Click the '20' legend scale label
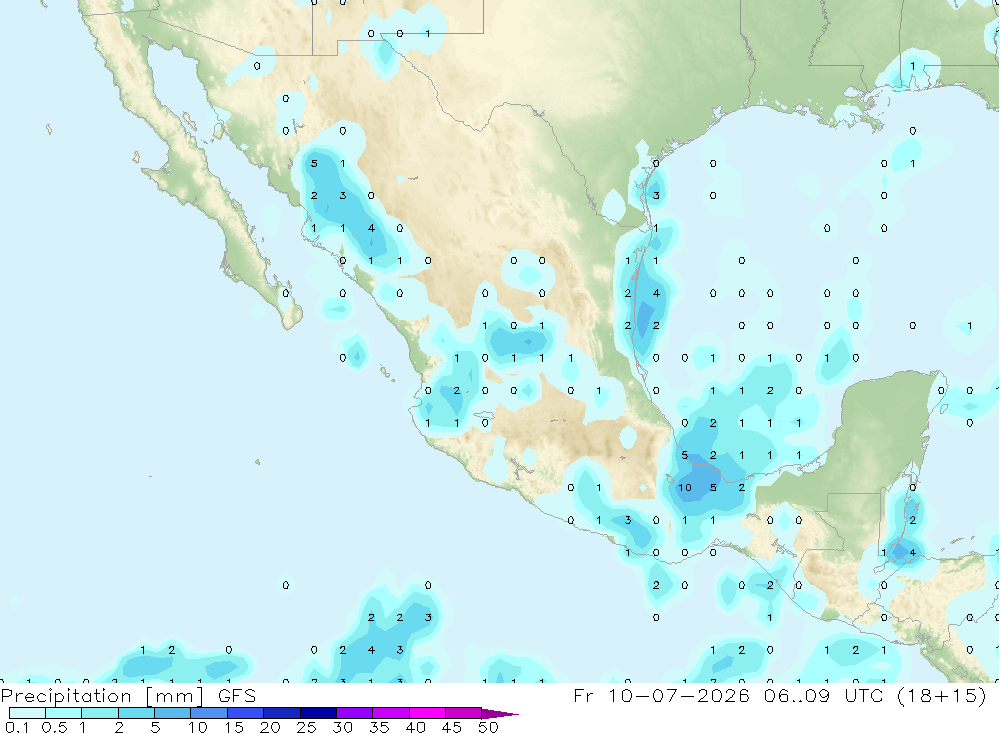 [270, 727]
